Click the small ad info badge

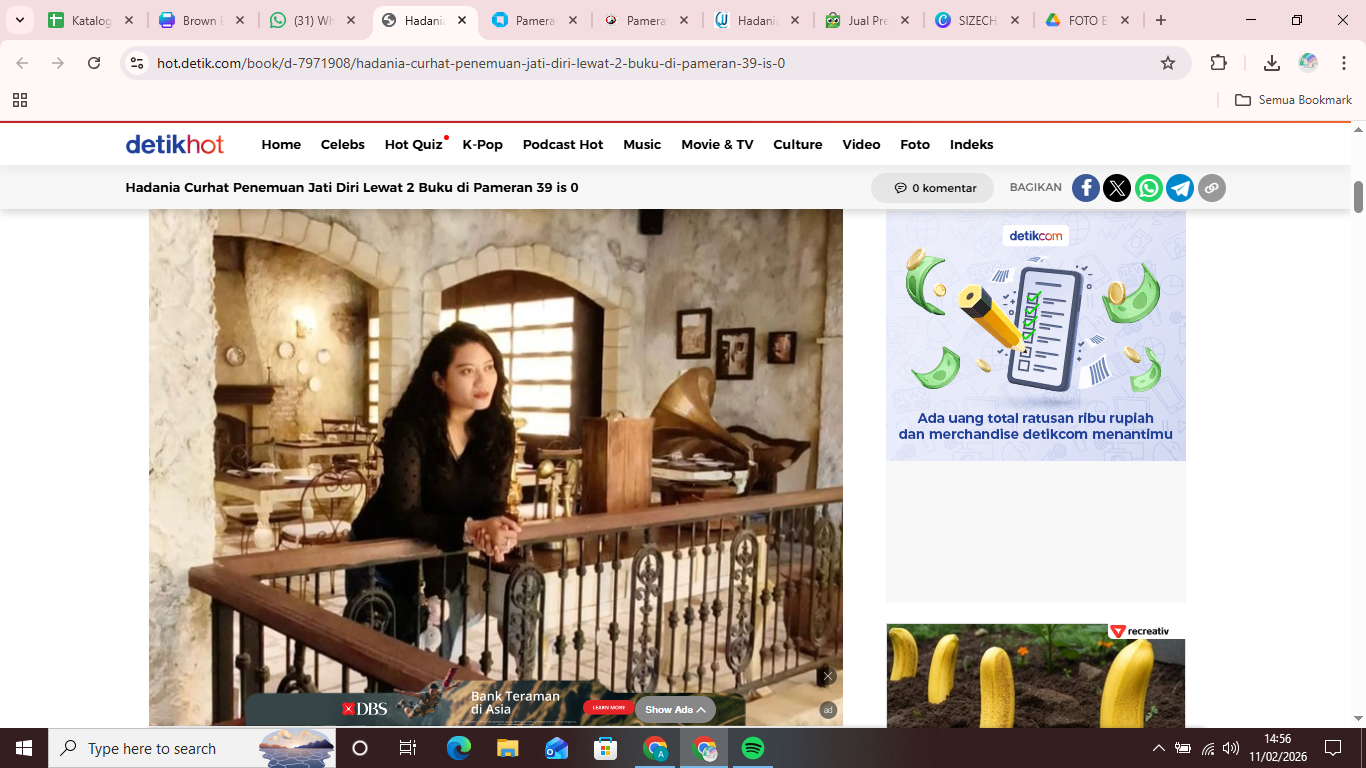tap(828, 710)
